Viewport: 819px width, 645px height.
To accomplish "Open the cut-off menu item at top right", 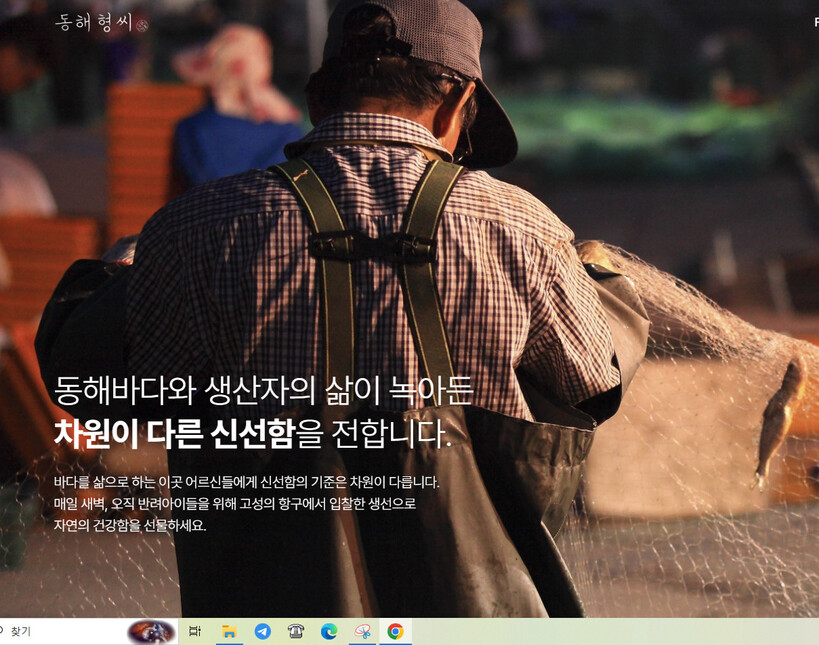I will (x=815, y=22).
